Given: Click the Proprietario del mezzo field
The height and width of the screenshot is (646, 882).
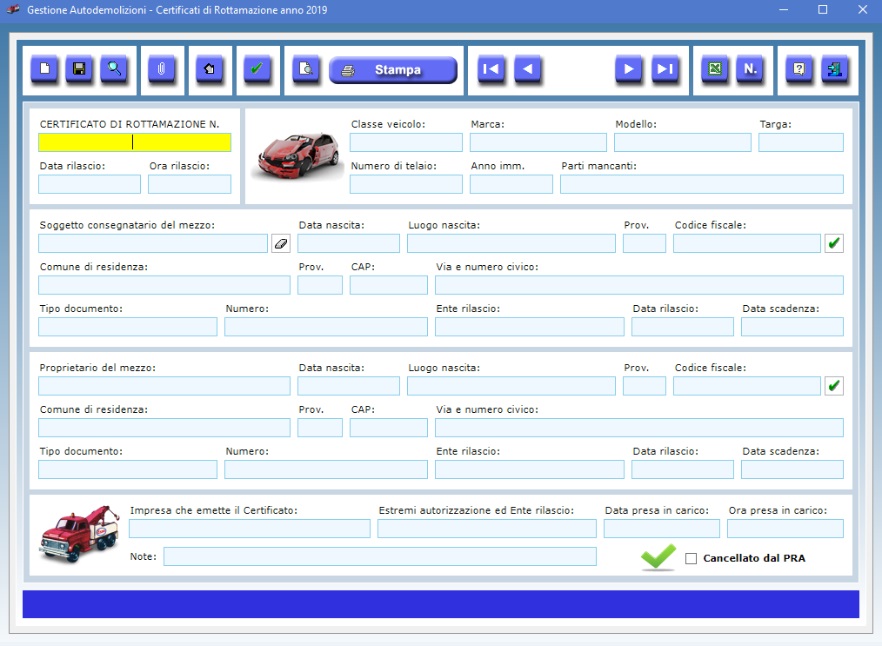Looking at the screenshot, I should tap(164, 385).
